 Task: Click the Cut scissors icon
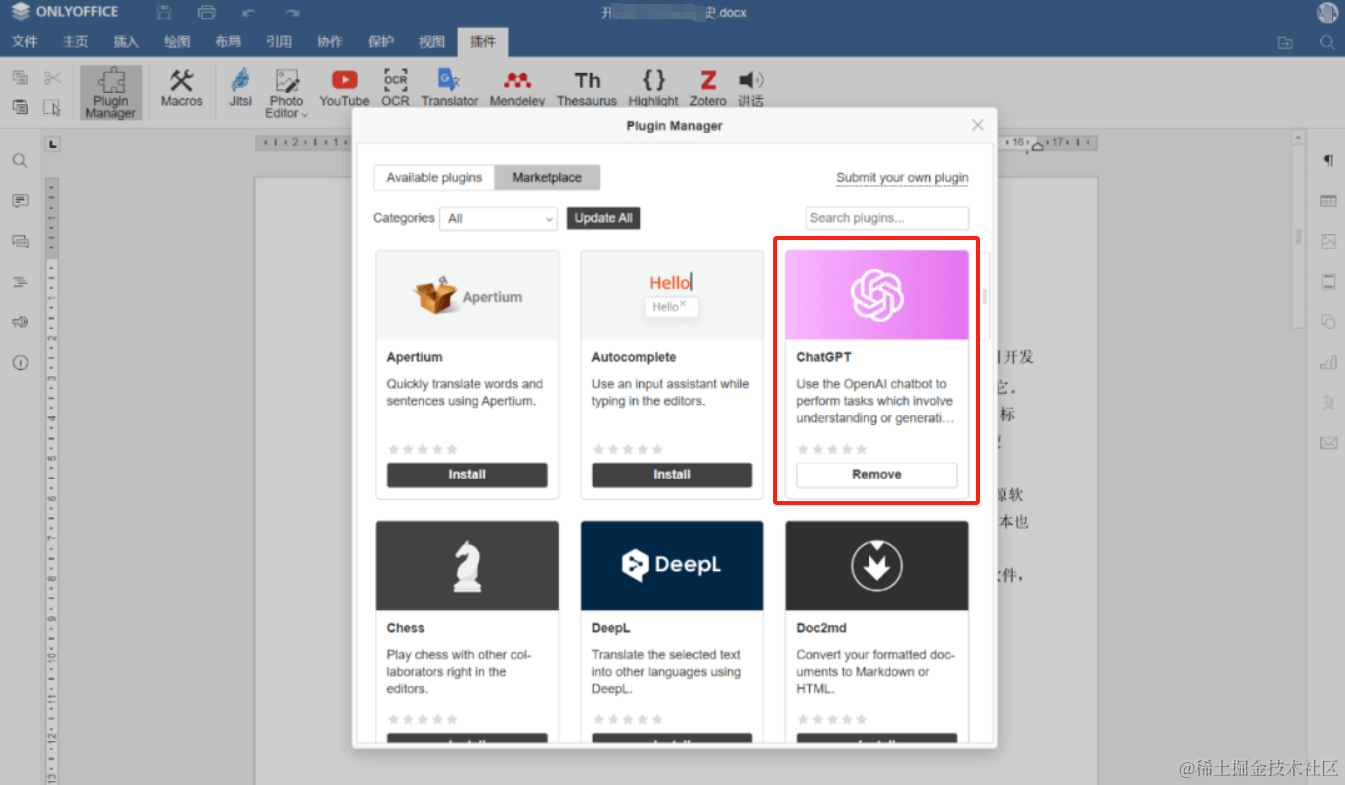pyautogui.click(x=53, y=78)
